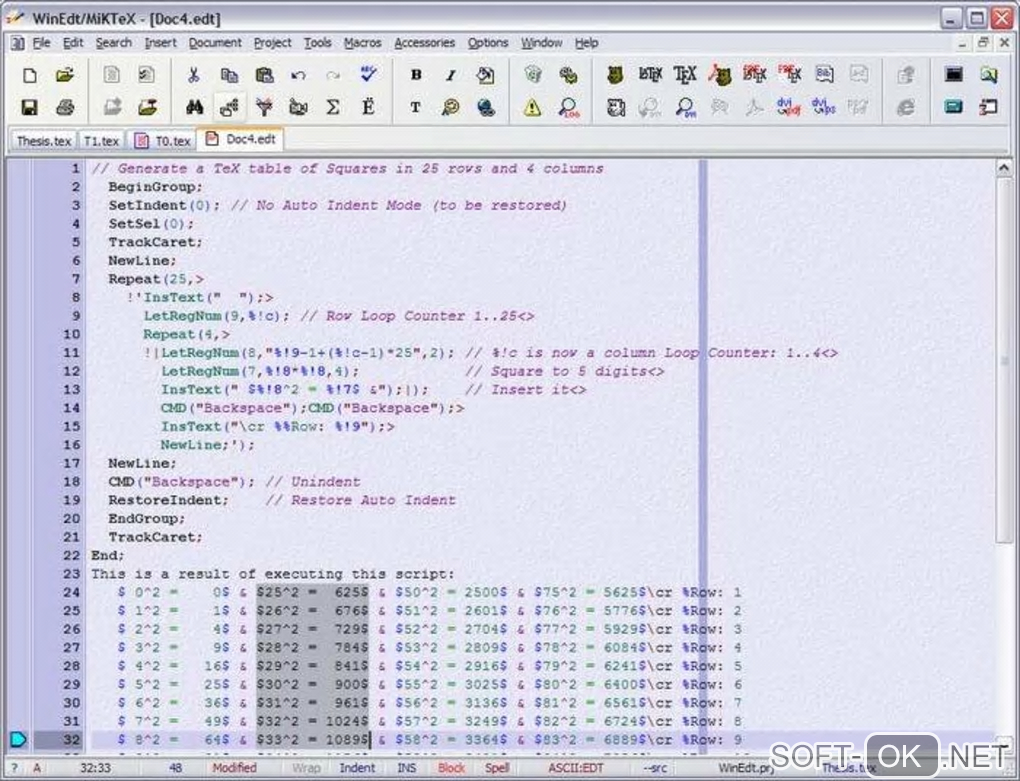Switch to the Thesis.tex tab

[x=44, y=141]
